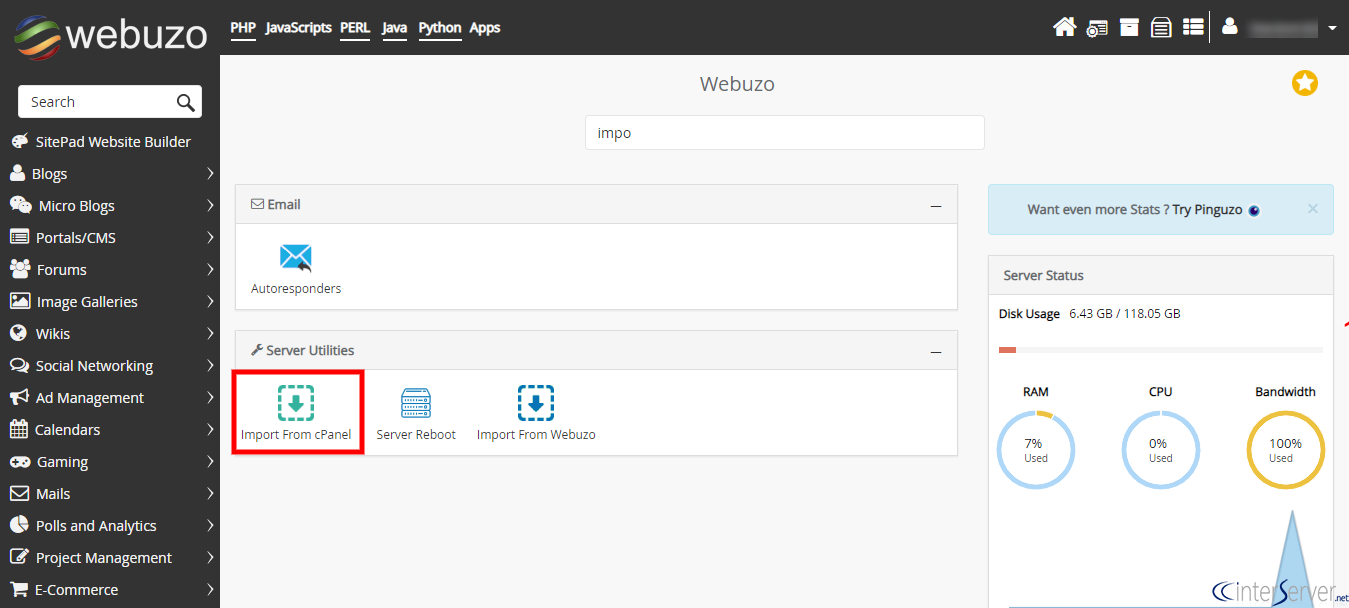Collapse the Email section
Screen dimensions: 1349x608
936,204
